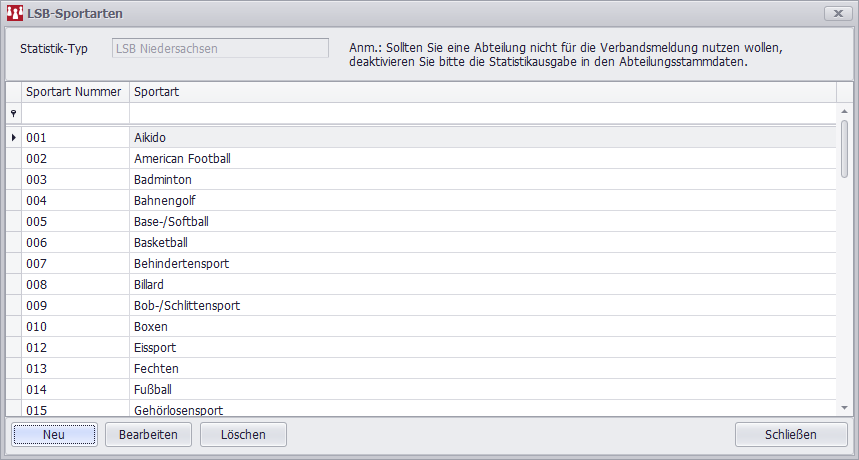859x460 pixels.
Task: Sort by Sportart Nummer column header
Action: click(75, 92)
